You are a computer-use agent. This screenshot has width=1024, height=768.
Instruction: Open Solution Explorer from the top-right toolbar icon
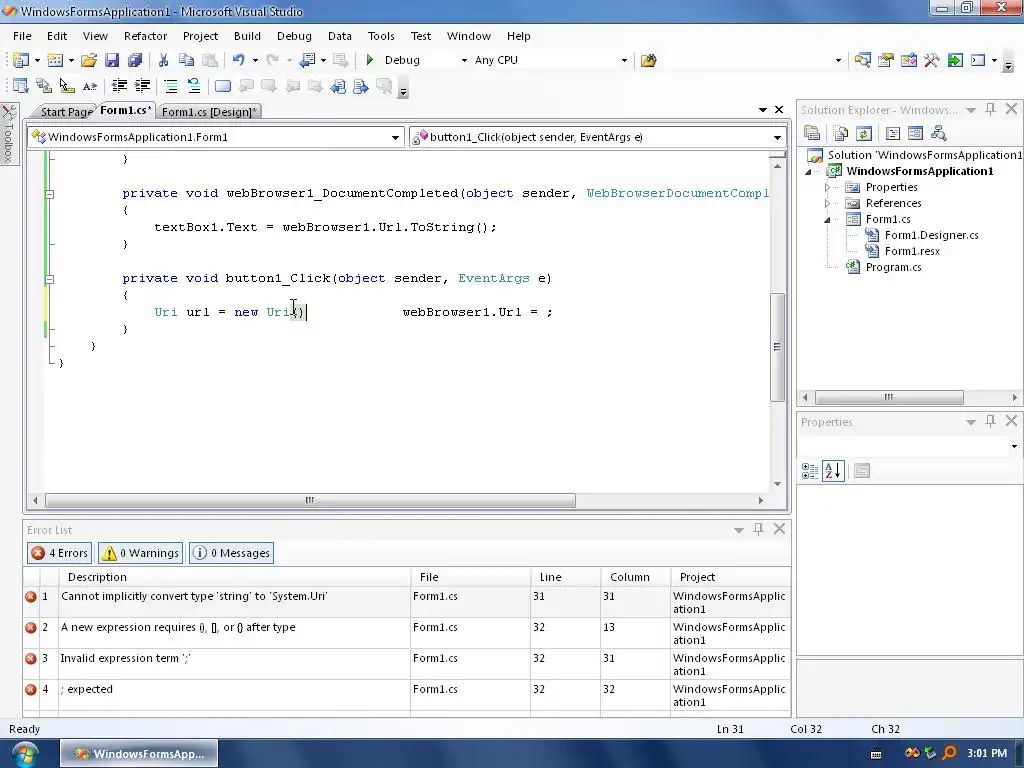point(862,60)
